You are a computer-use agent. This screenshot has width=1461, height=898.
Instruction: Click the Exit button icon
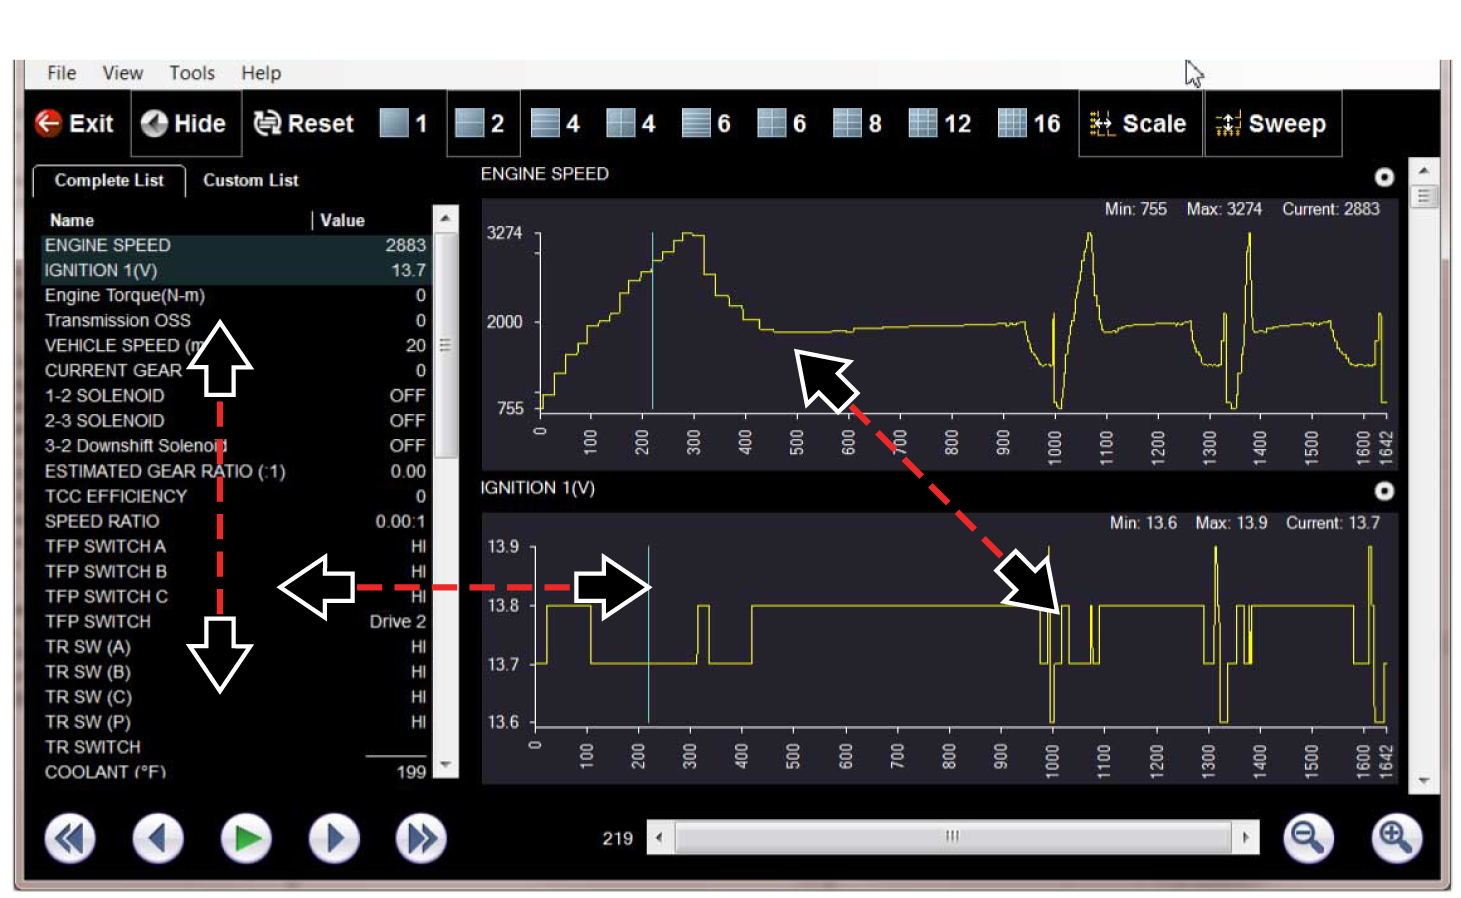[48, 123]
